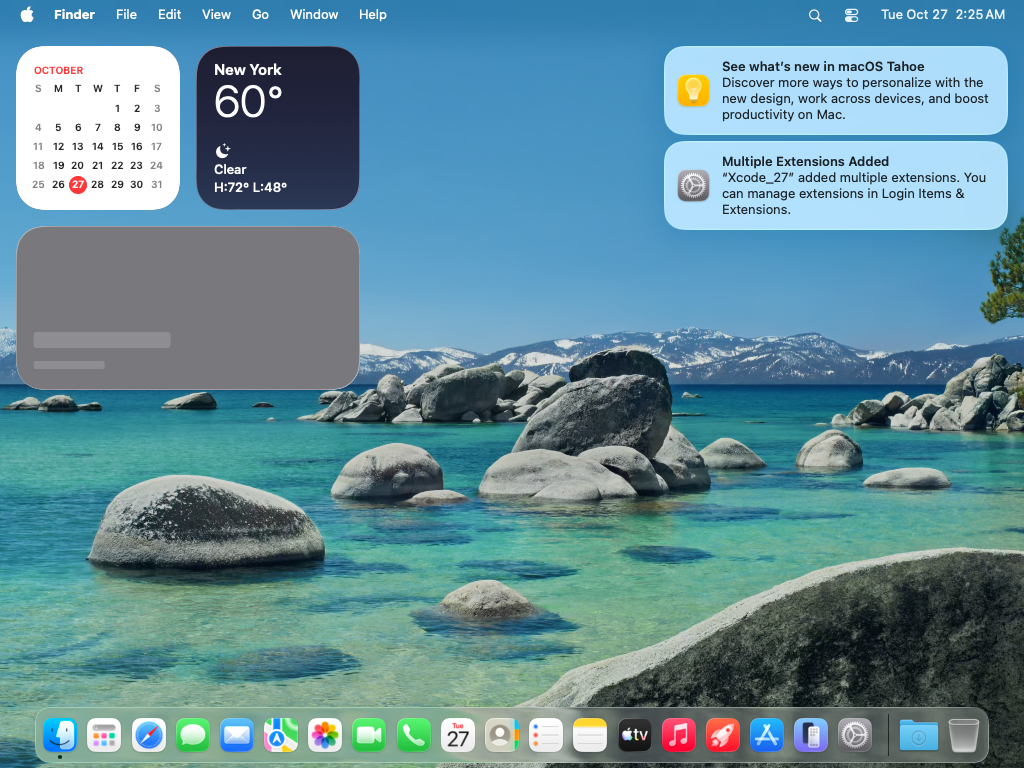The width and height of the screenshot is (1024, 768).
Task: Open the Music app icon
Action: pos(679,735)
